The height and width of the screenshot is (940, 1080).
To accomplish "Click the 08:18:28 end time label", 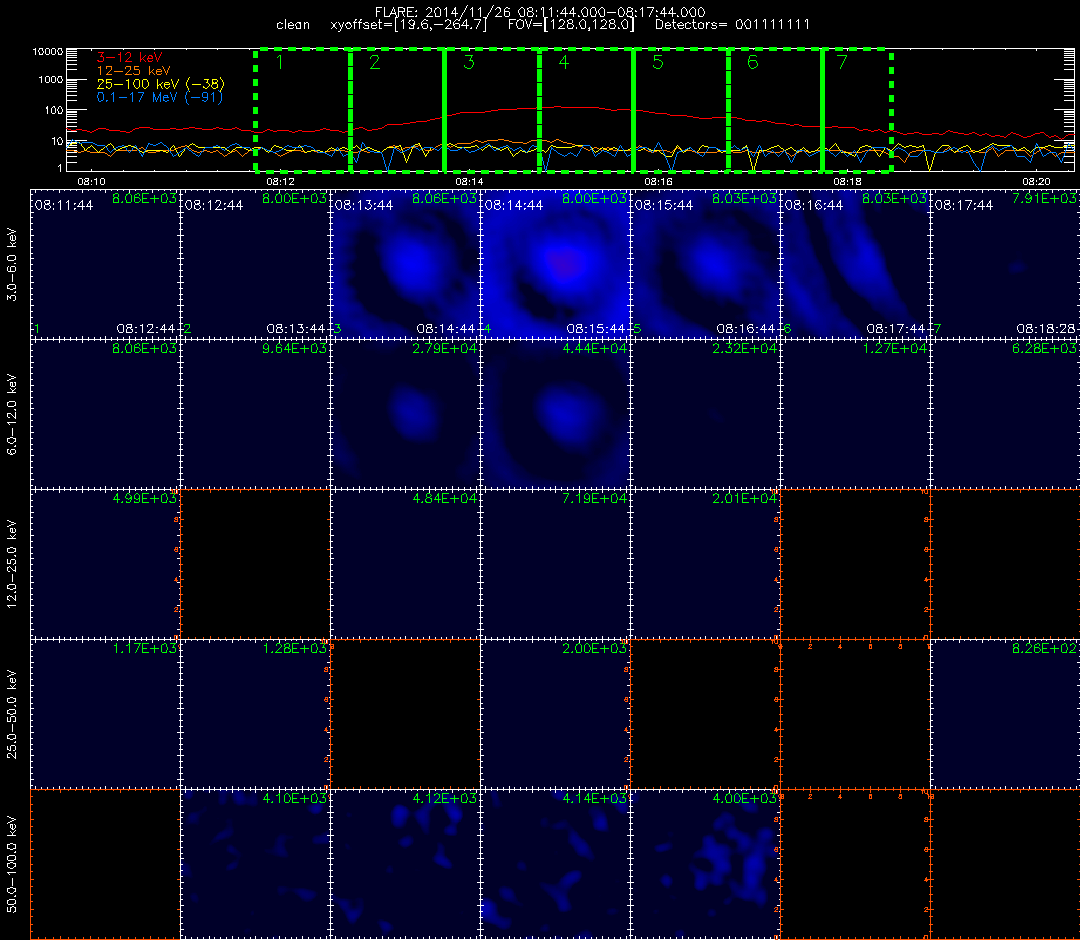I will (1045, 328).
